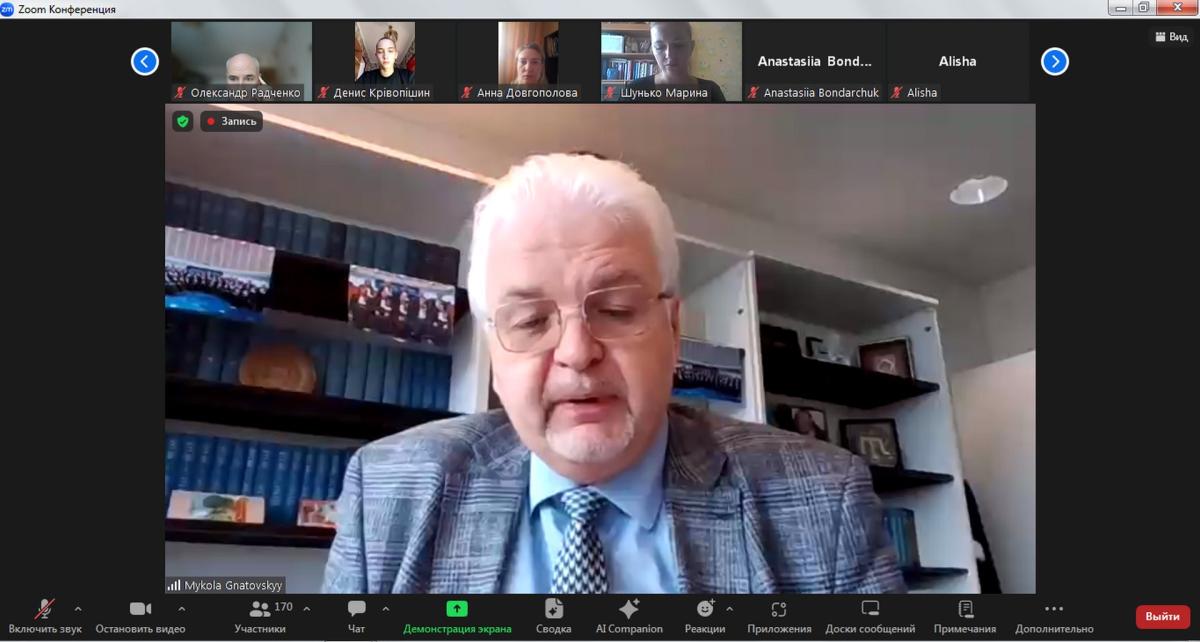This screenshot has width=1200, height=642.
Task: Open Вид view layout menu
Action: [x=1171, y=37]
